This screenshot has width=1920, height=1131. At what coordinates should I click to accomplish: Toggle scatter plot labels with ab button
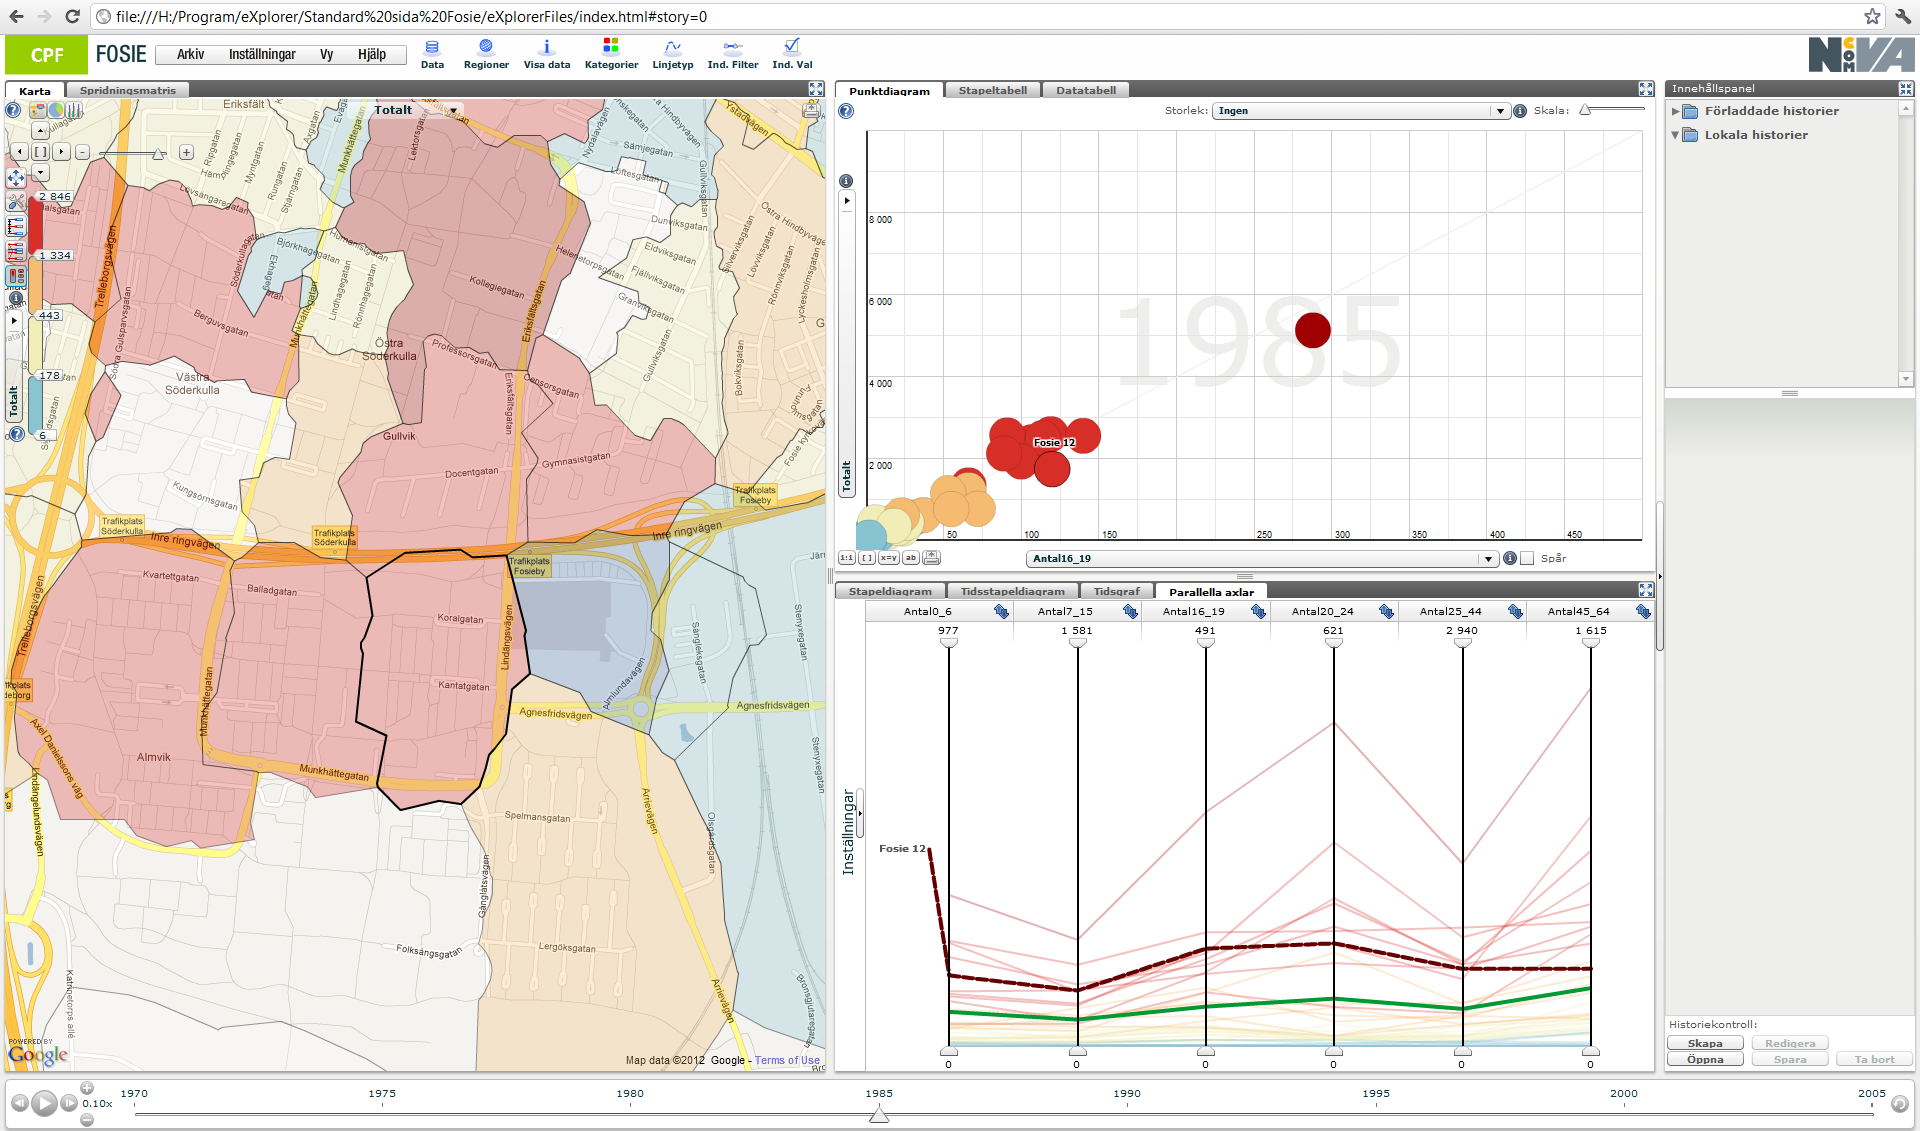(911, 558)
